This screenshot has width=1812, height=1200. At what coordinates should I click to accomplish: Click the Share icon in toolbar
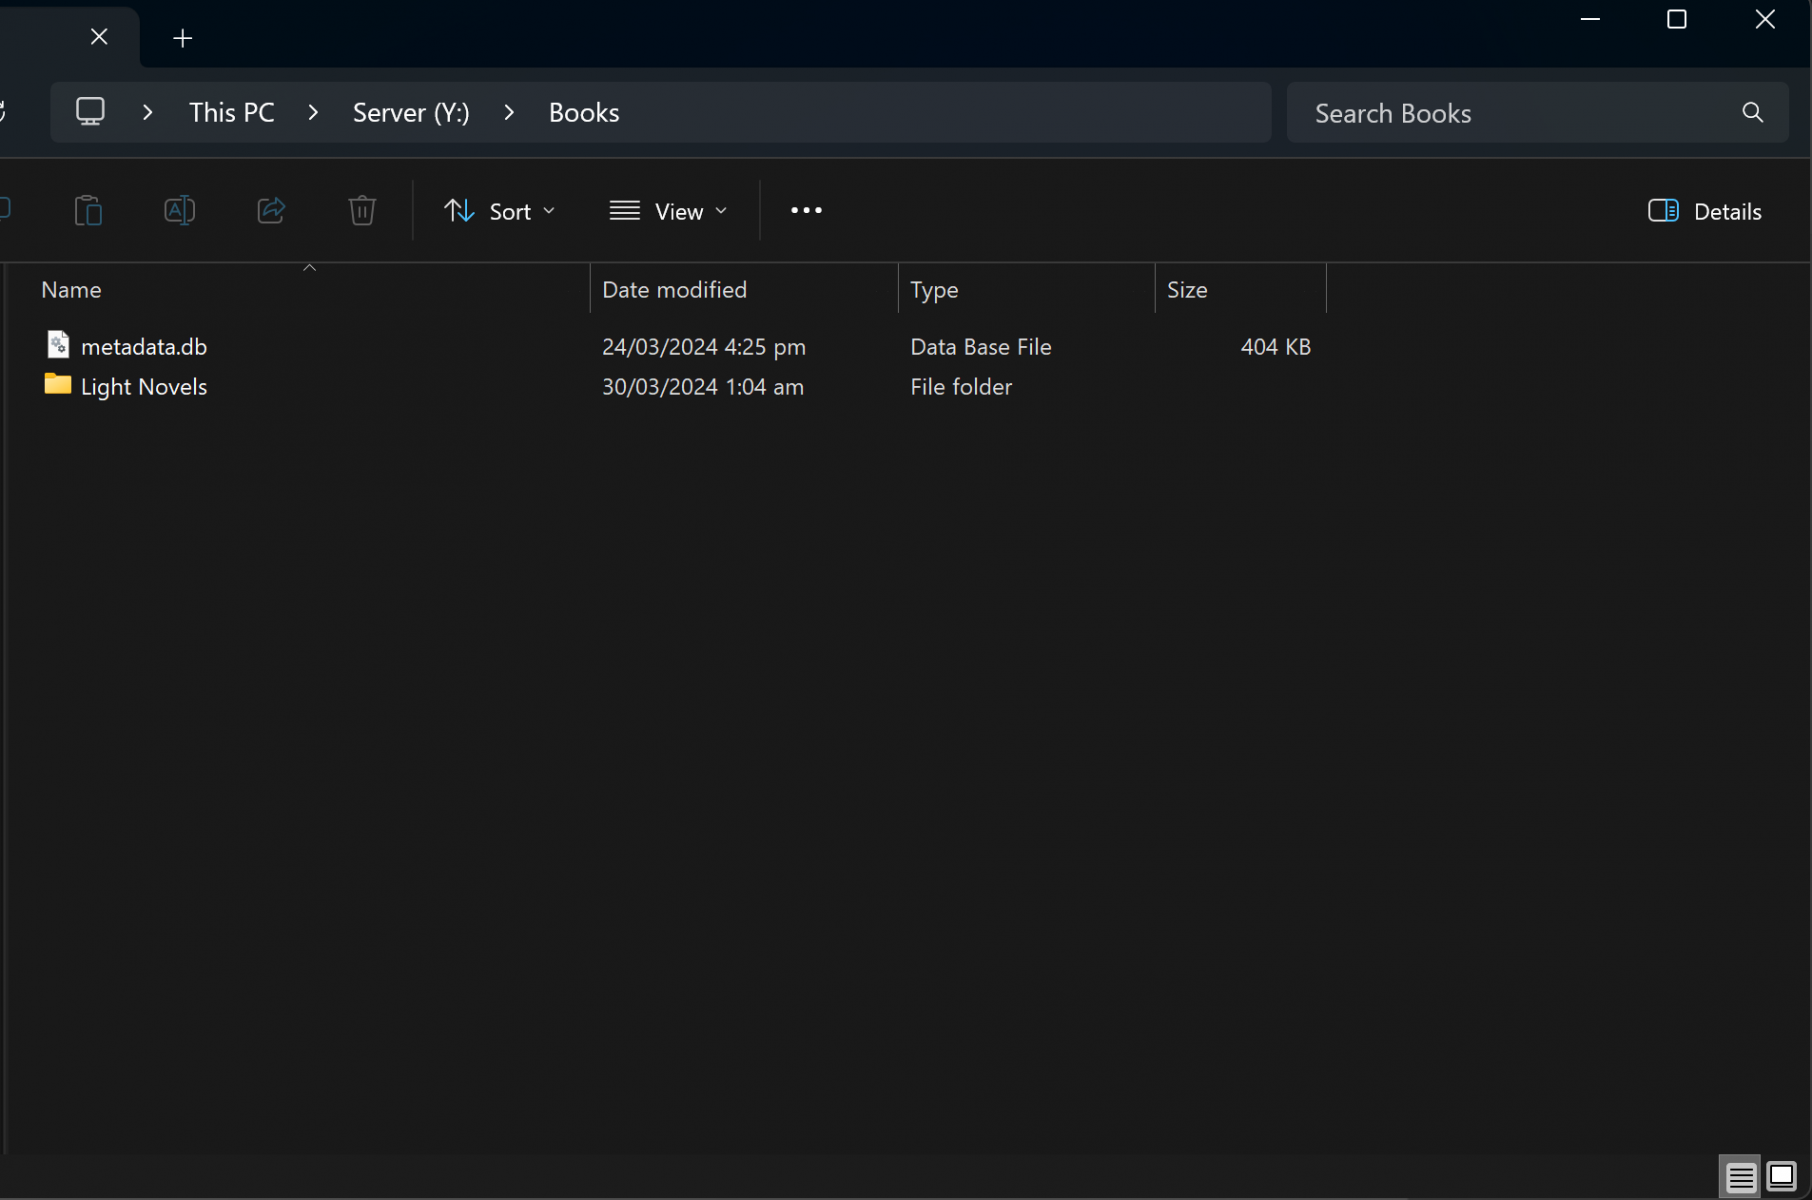(x=271, y=211)
